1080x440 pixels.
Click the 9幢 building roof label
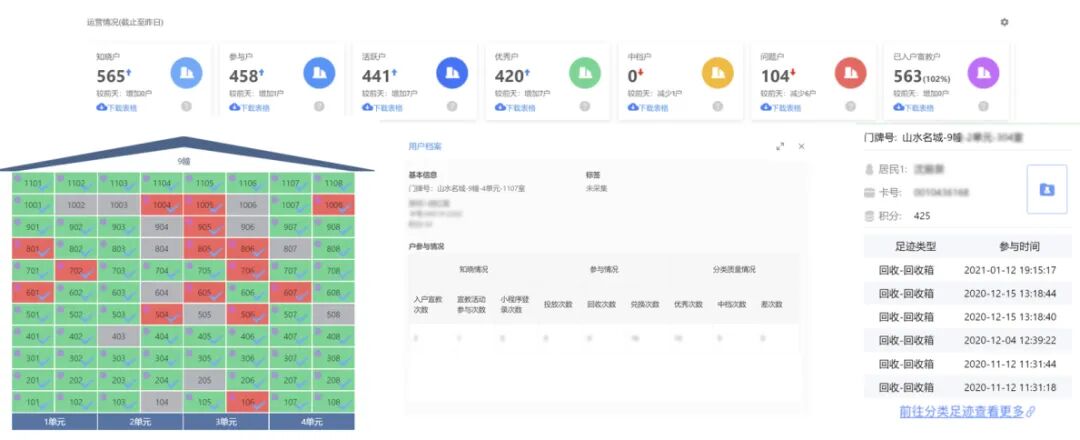click(183, 162)
